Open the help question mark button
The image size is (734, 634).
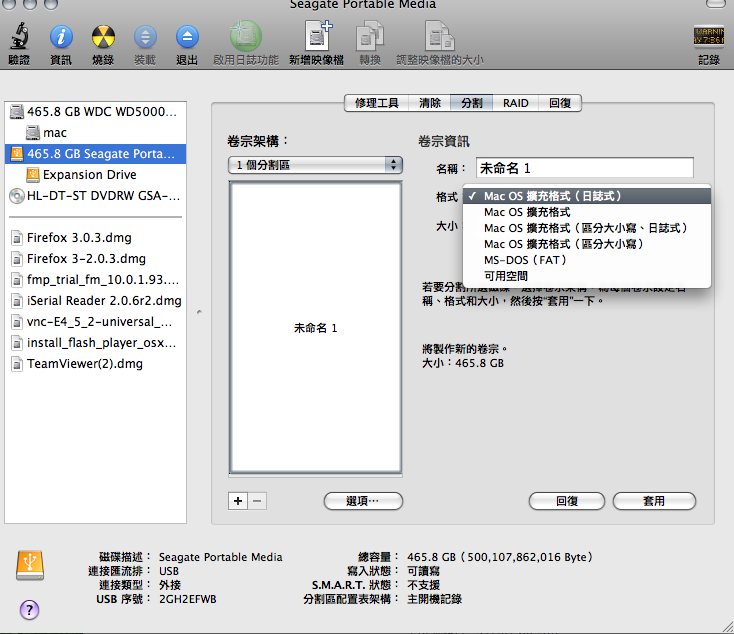pos(29,610)
